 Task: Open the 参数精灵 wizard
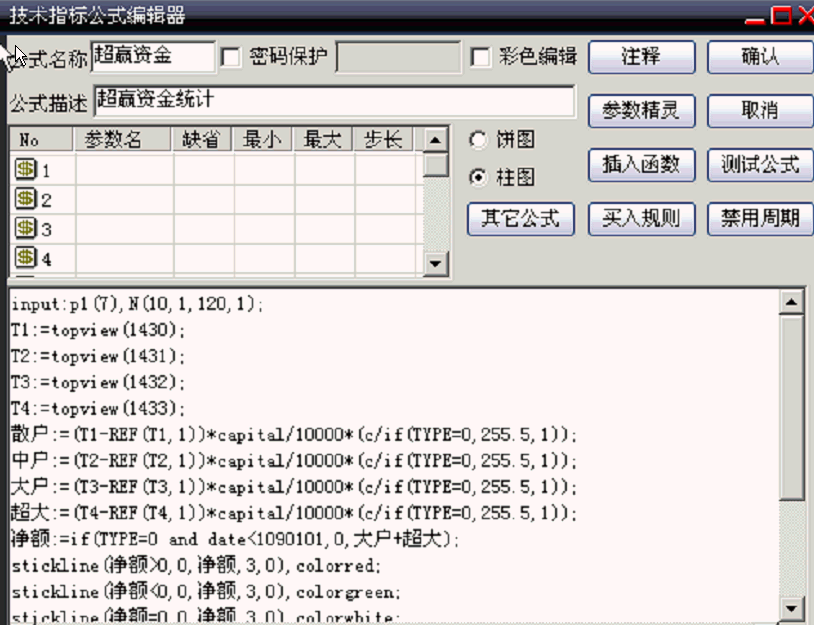coord(641,110)
